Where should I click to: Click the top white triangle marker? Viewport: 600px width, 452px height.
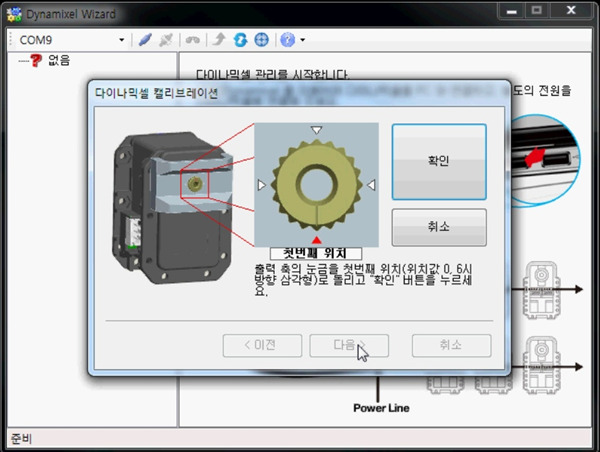pos(316,130)
